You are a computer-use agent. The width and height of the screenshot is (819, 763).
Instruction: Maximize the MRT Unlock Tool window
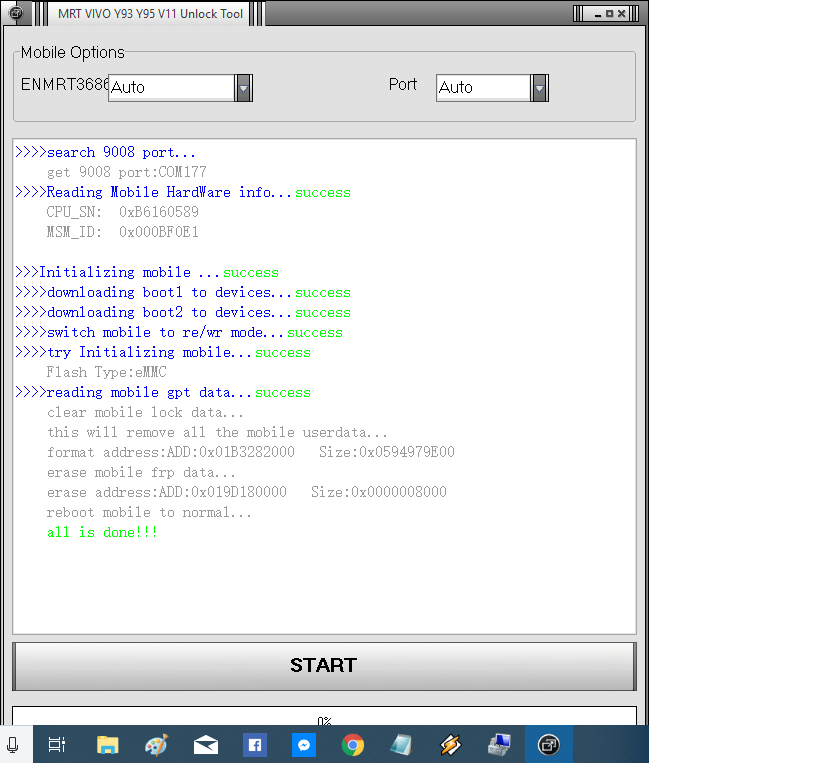click(610, 14)
